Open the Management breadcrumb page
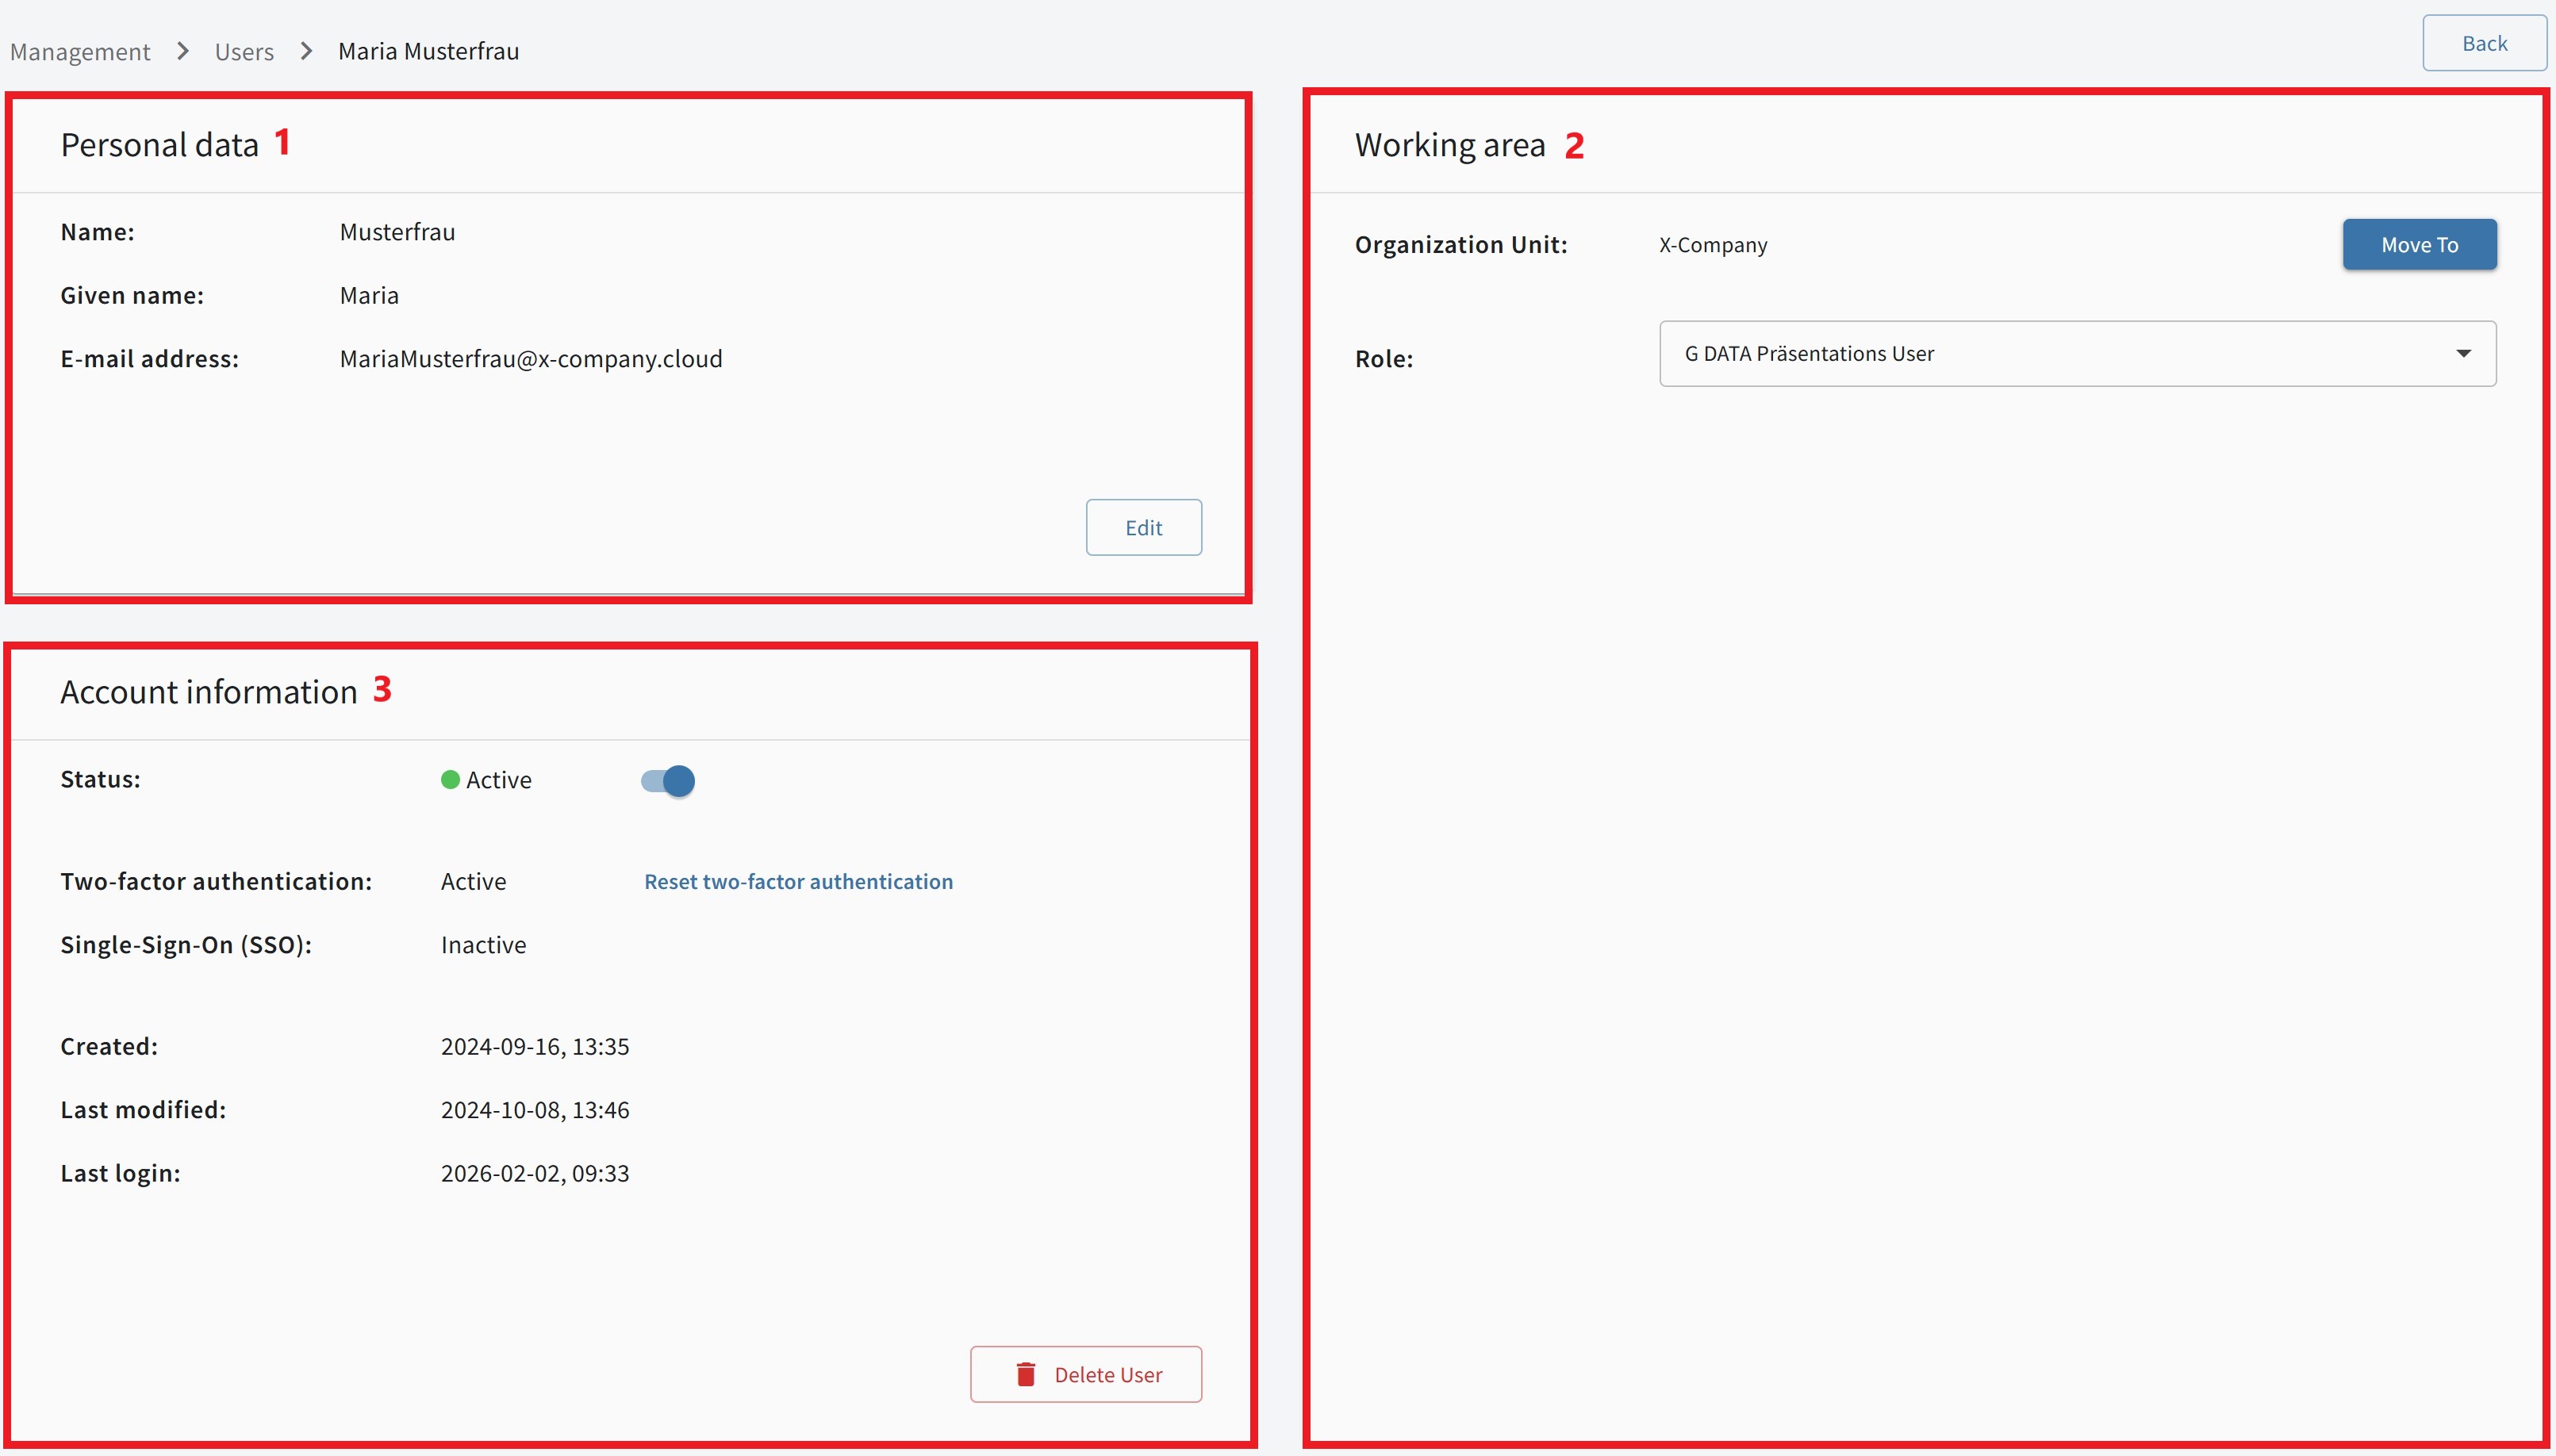The height and width of the screenshot is (1456, 2556). 80,50
